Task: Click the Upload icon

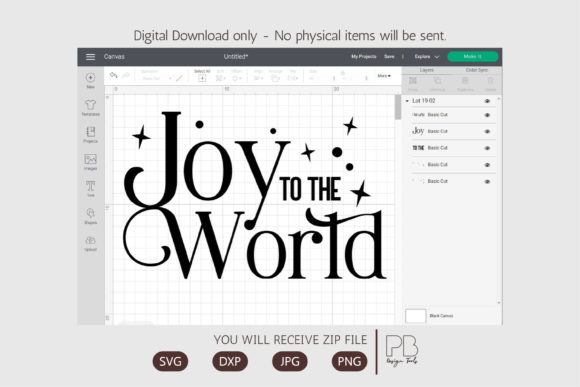Action: (90, 240)
